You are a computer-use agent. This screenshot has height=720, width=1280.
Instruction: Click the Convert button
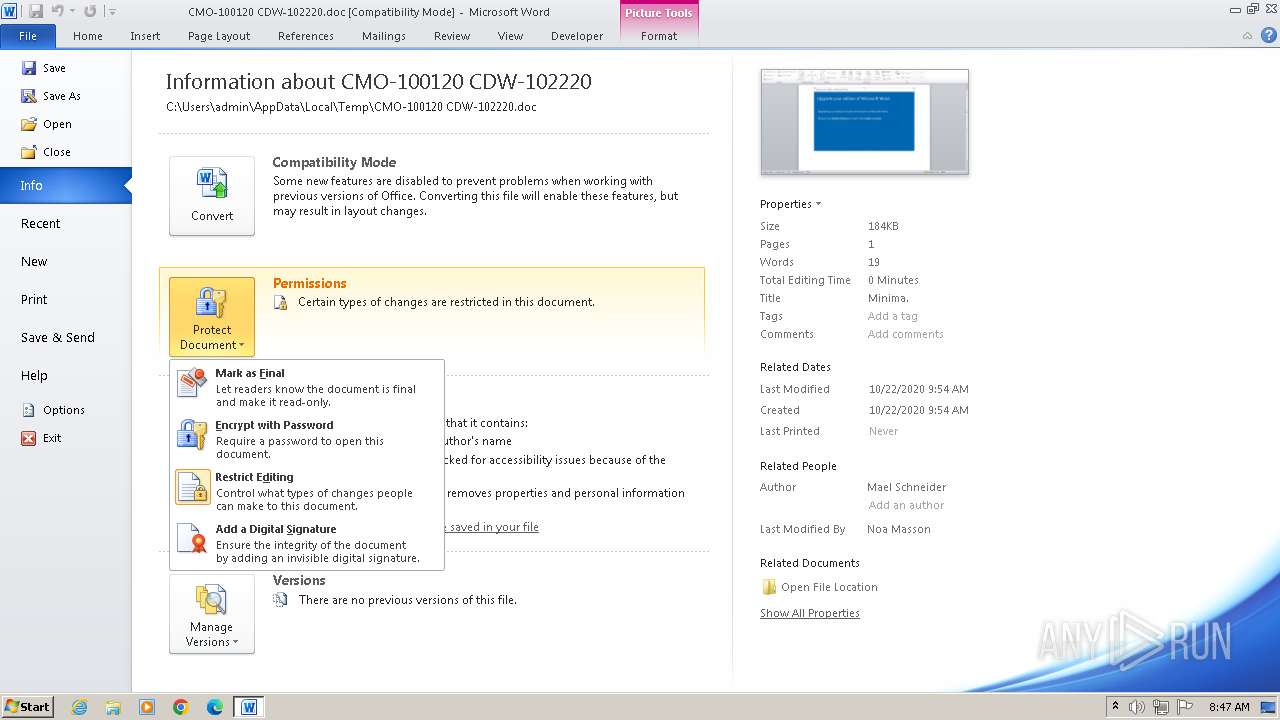click(x=212, y=196)
